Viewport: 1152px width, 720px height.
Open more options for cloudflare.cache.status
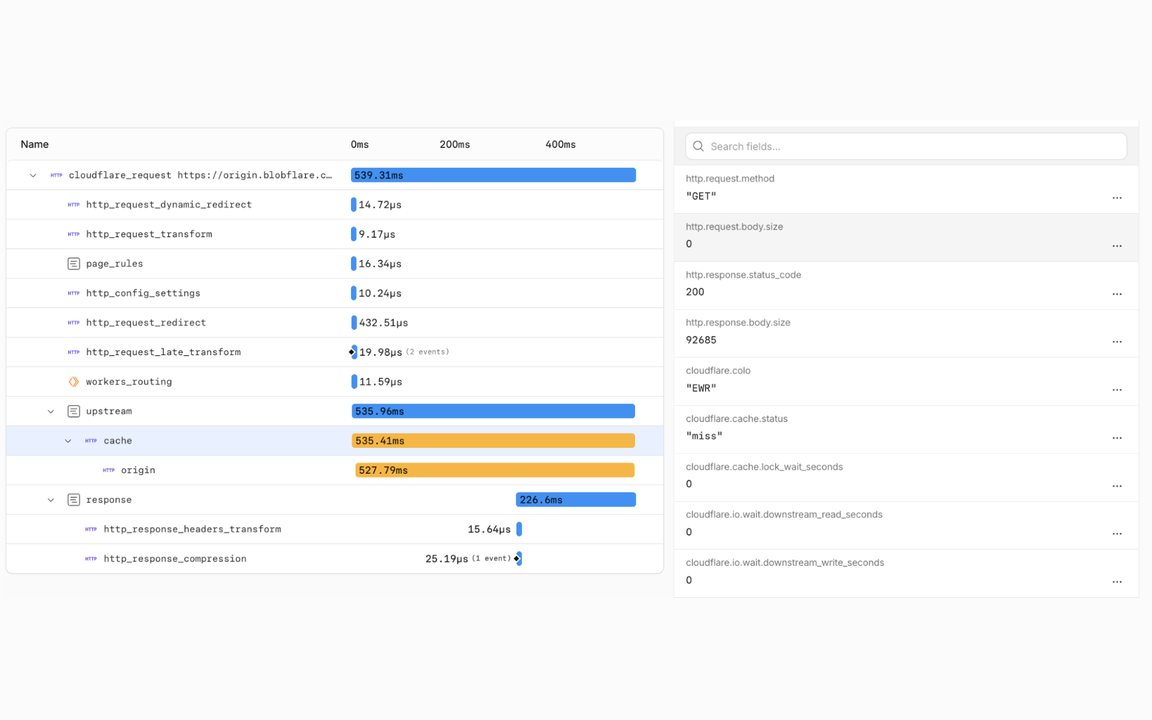[1117, 438]
